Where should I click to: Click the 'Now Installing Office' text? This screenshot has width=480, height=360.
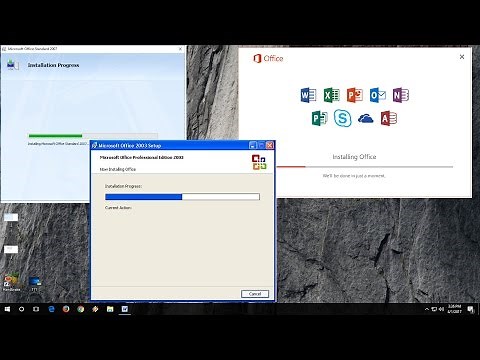(x=118, y=169)
